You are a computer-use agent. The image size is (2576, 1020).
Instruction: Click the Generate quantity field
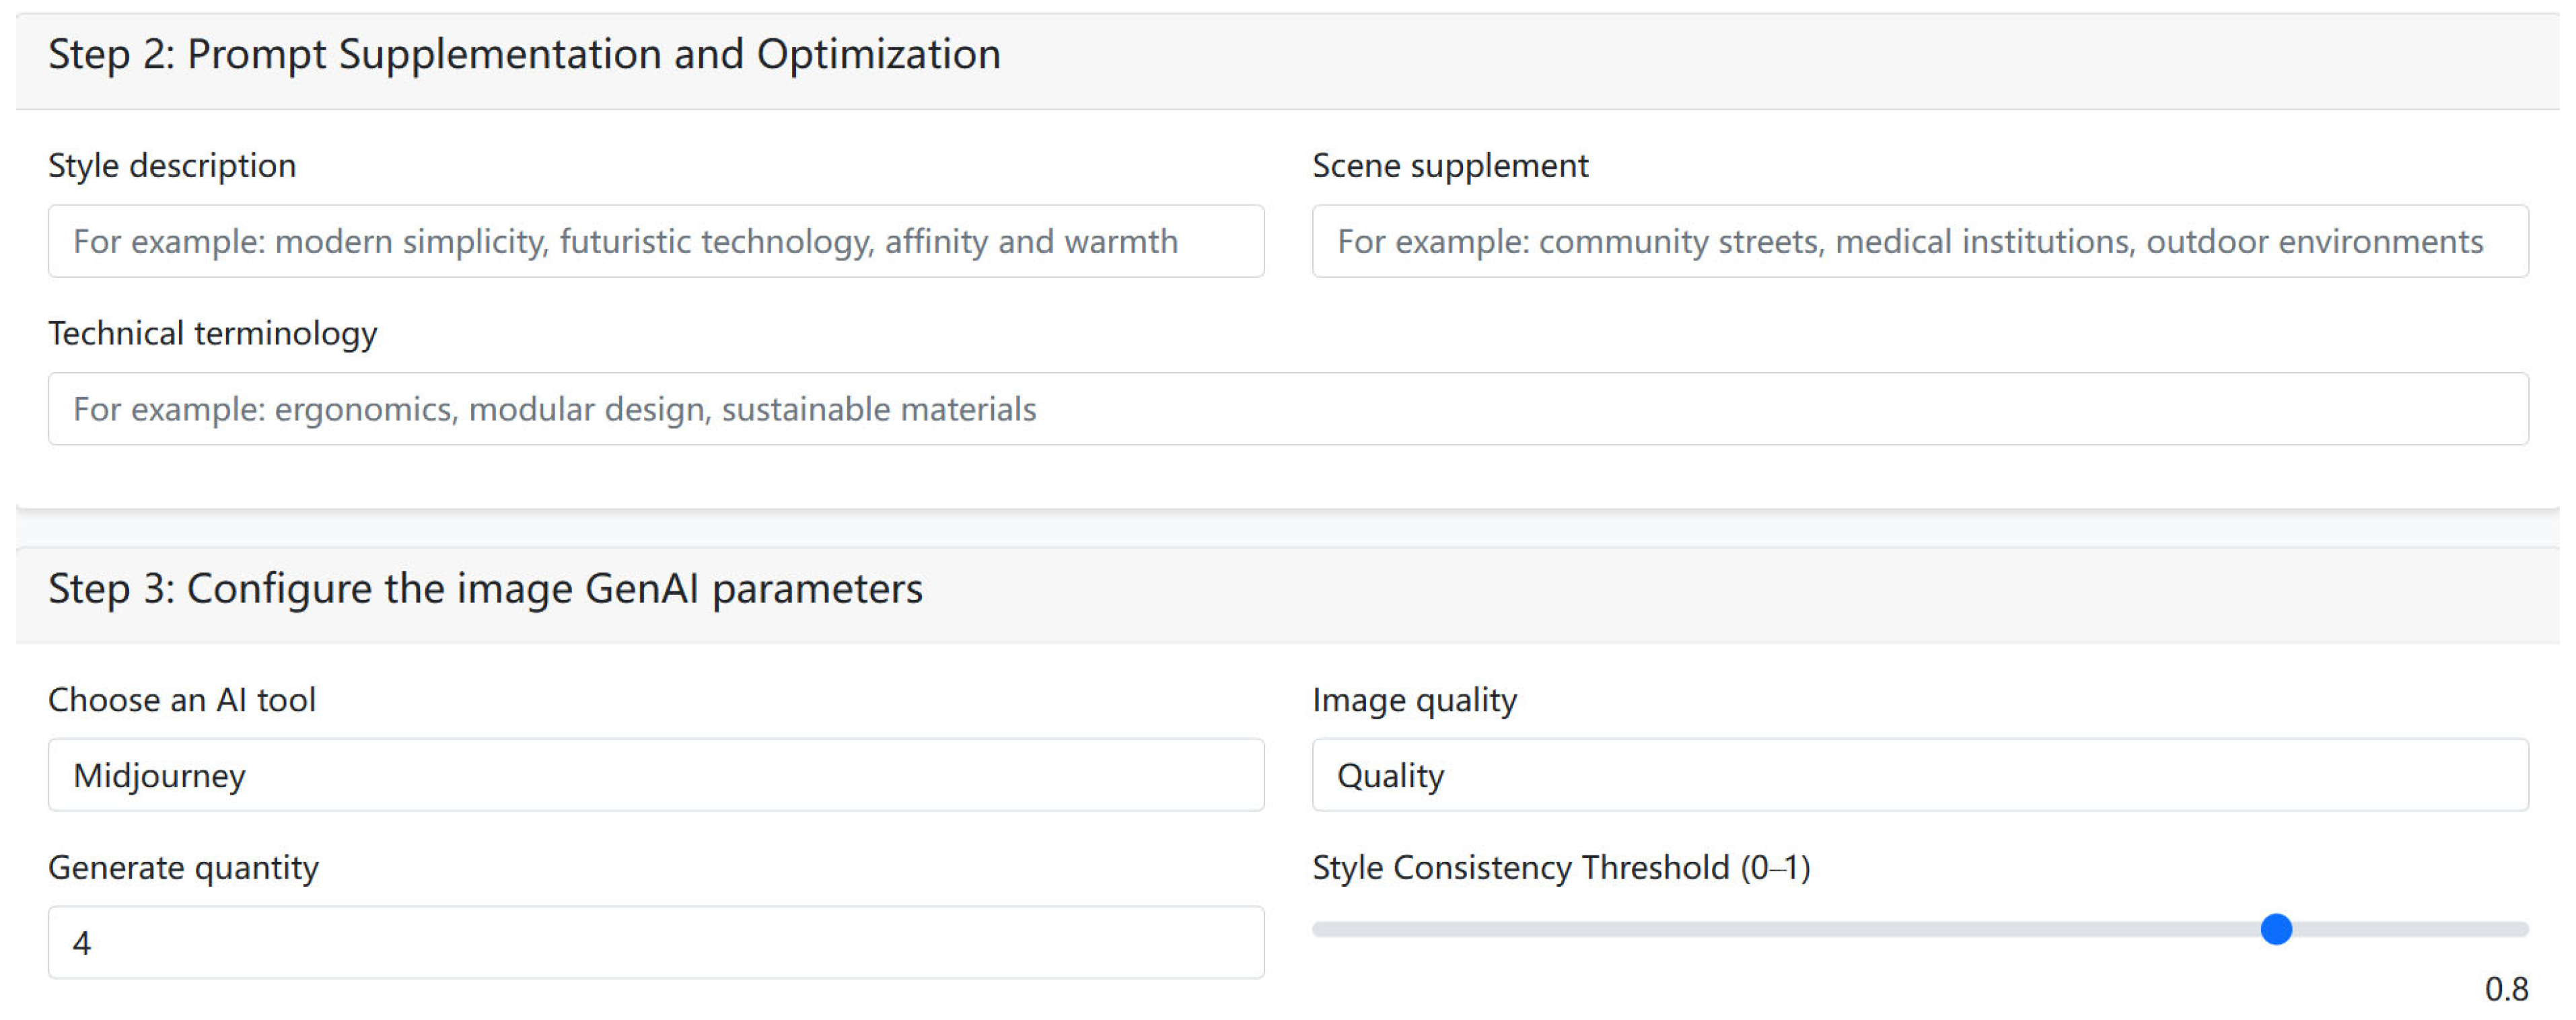tap(656, 942)
